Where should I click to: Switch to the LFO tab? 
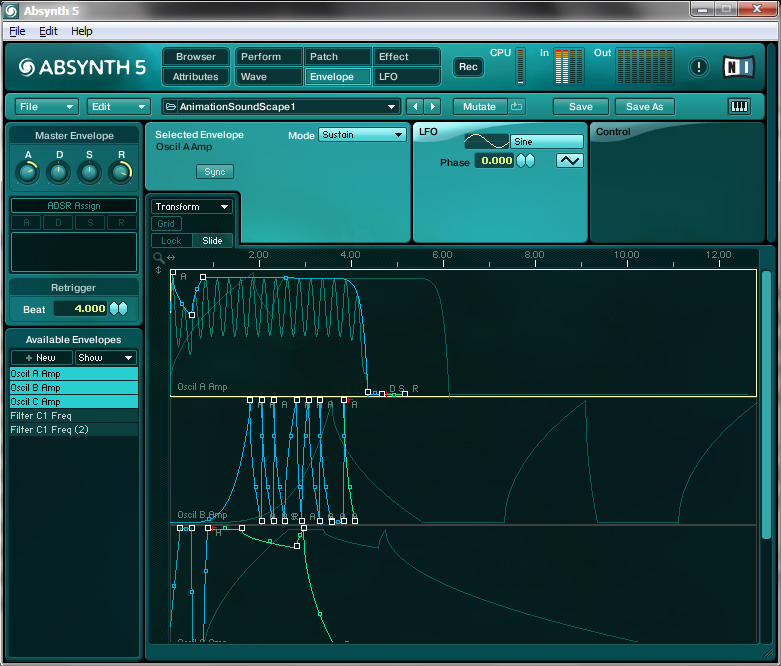[x=407, y=77]
